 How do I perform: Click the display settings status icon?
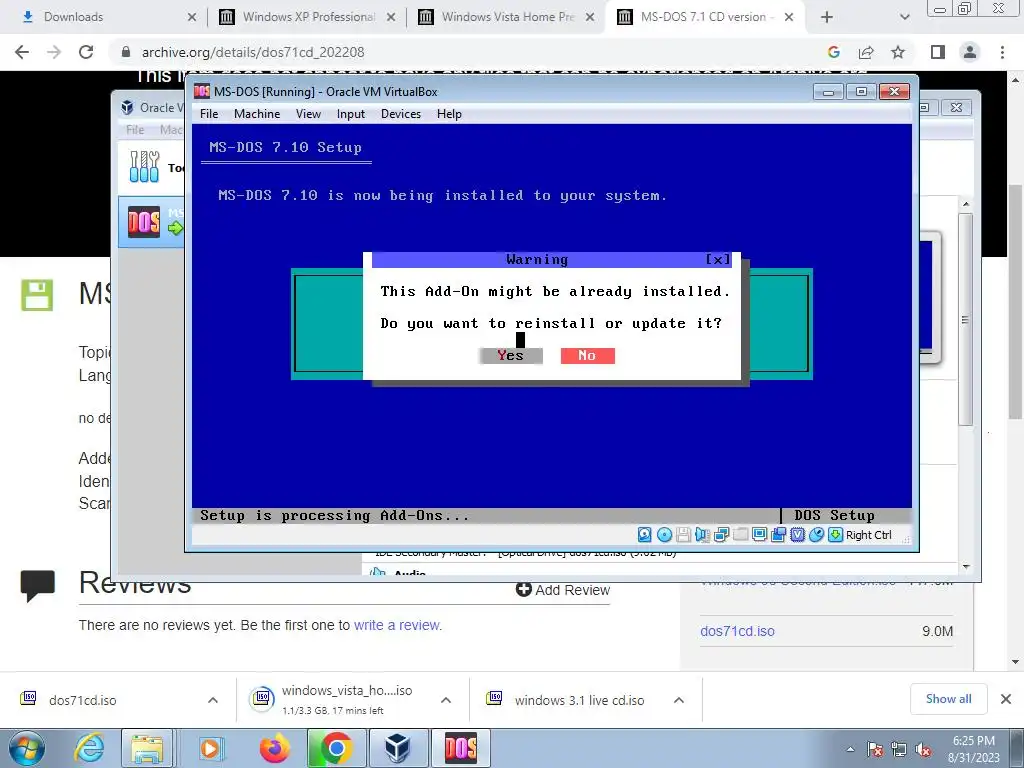759,535
